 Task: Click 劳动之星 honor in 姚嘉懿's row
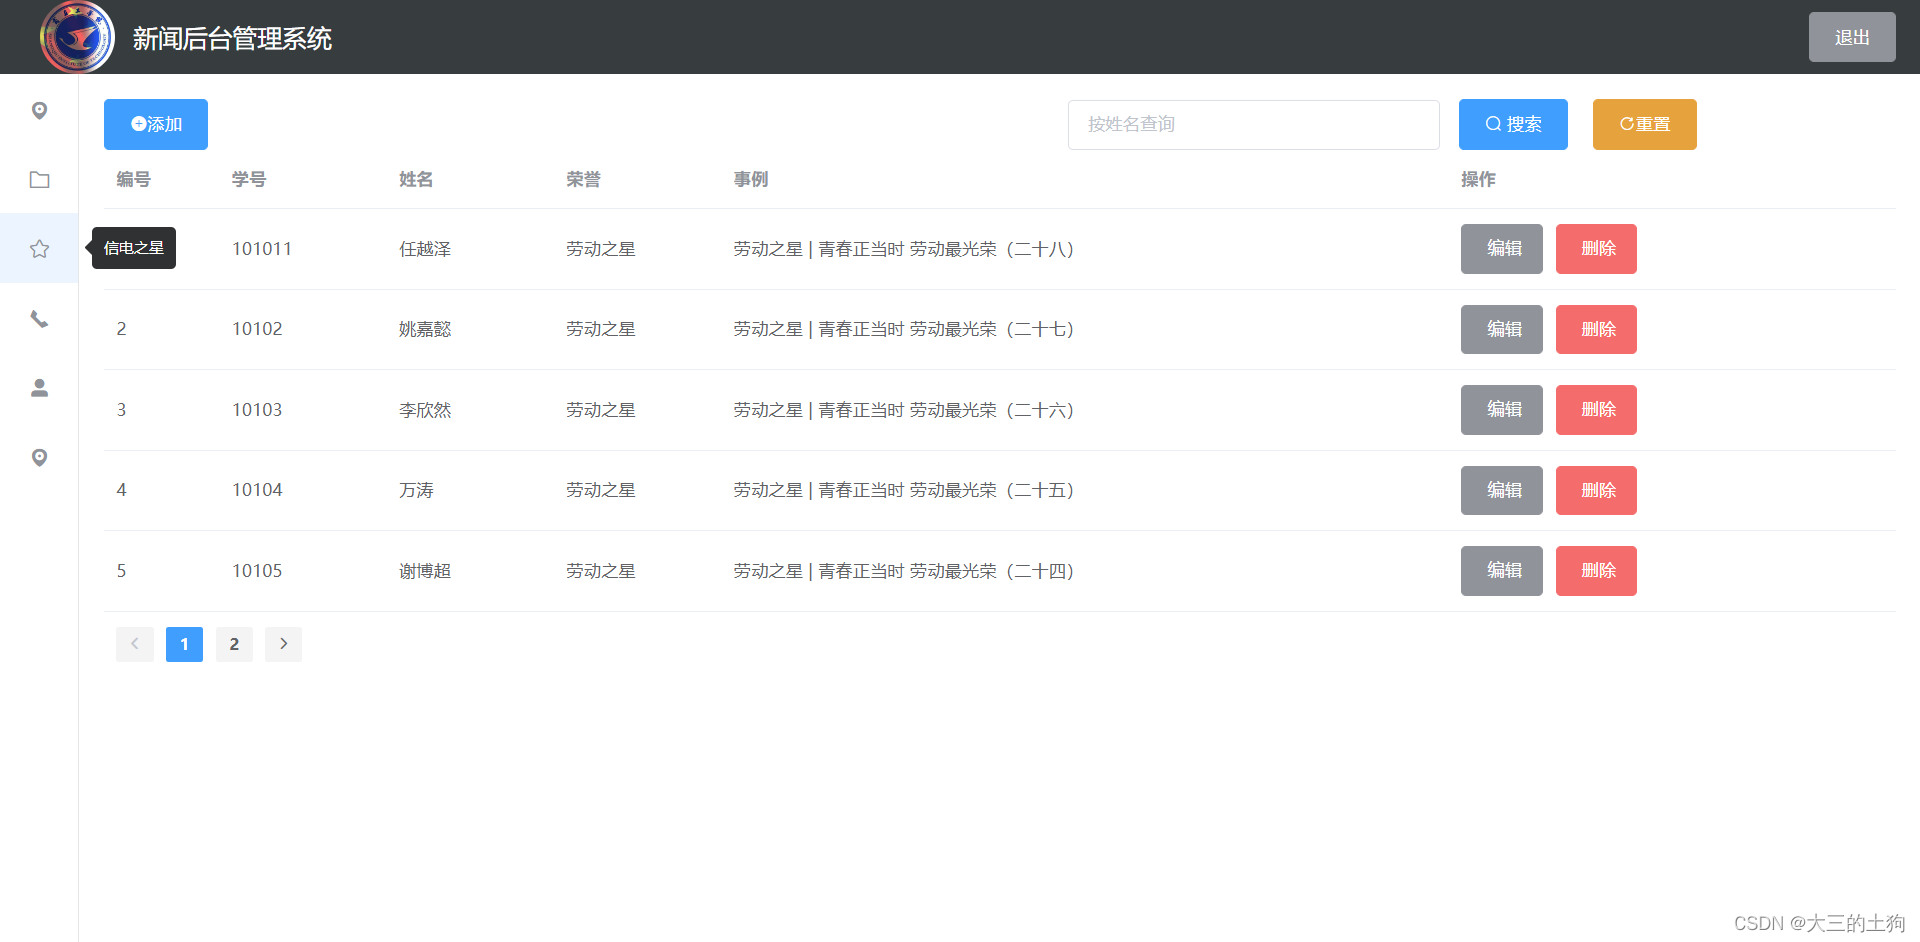601,329
